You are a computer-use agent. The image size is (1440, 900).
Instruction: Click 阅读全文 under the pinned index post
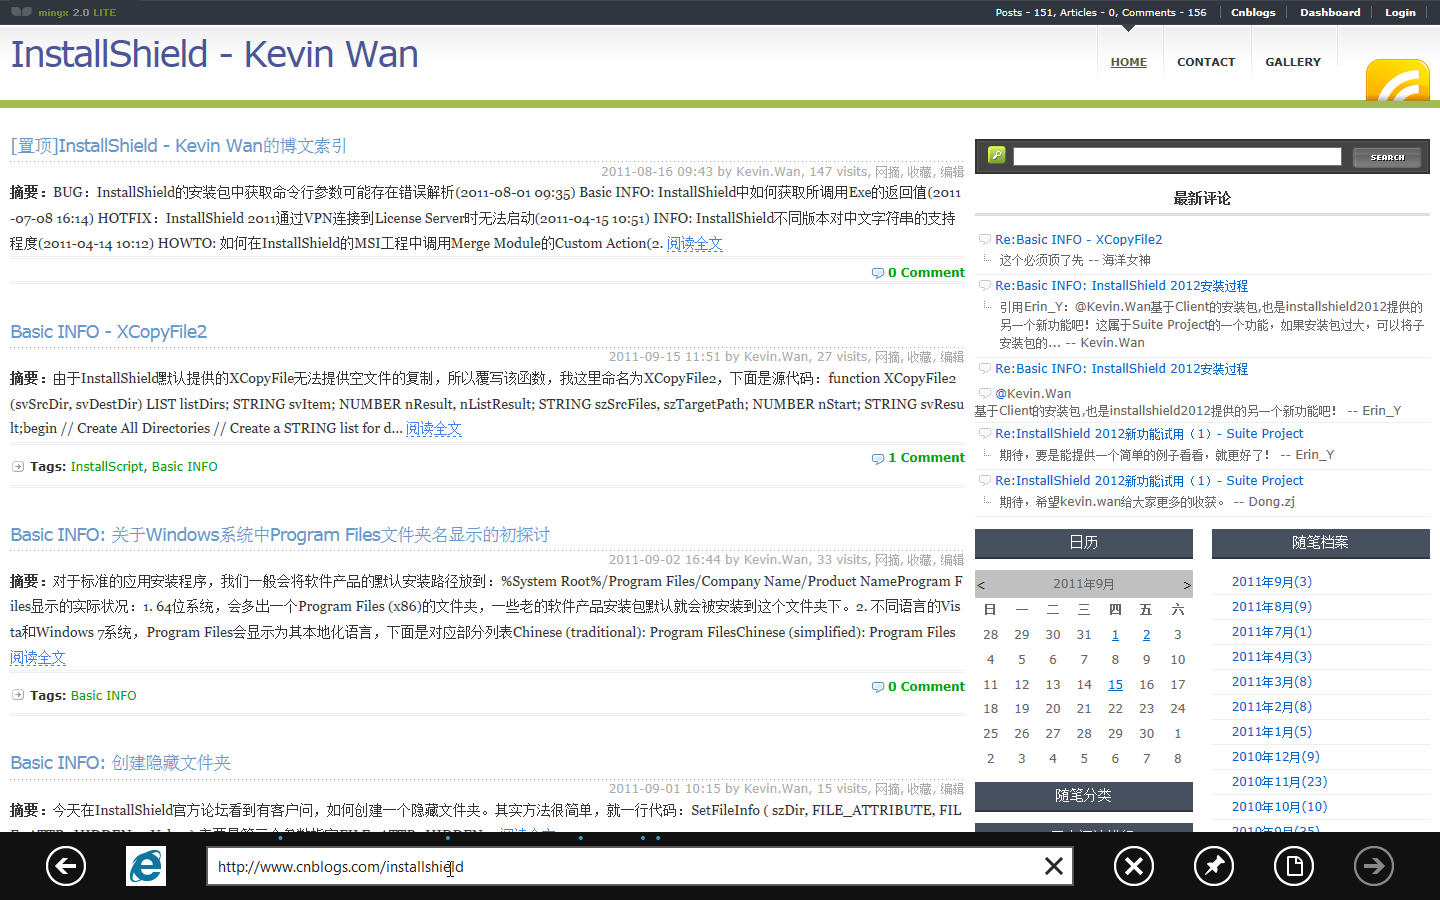pos(694,244)
